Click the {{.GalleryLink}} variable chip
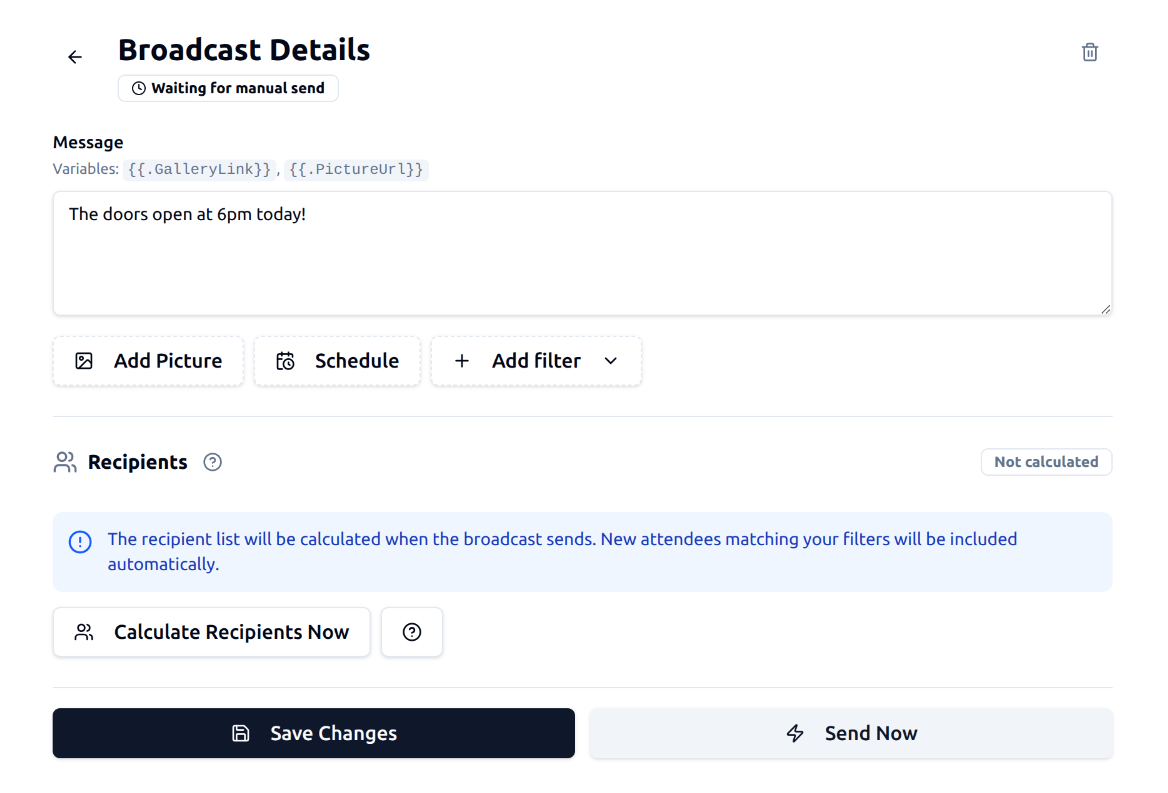The width and height of the screenshot is (1168, 793). tap(199, 170)
